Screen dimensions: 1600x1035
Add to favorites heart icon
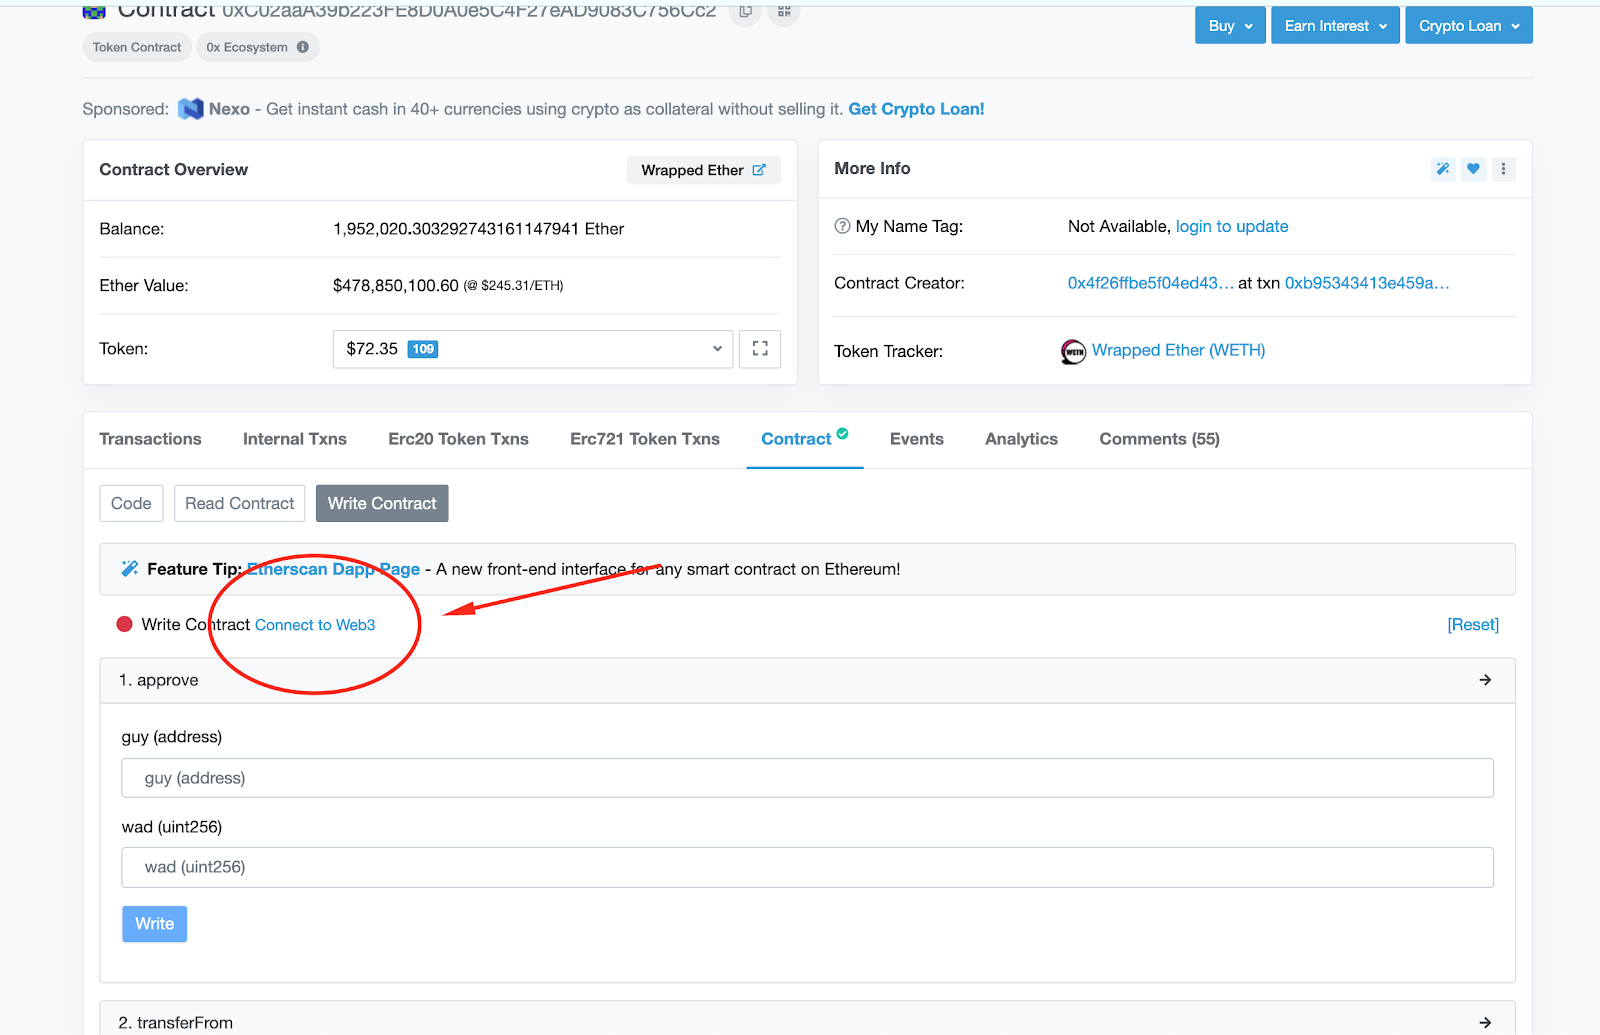(1473, 169)
